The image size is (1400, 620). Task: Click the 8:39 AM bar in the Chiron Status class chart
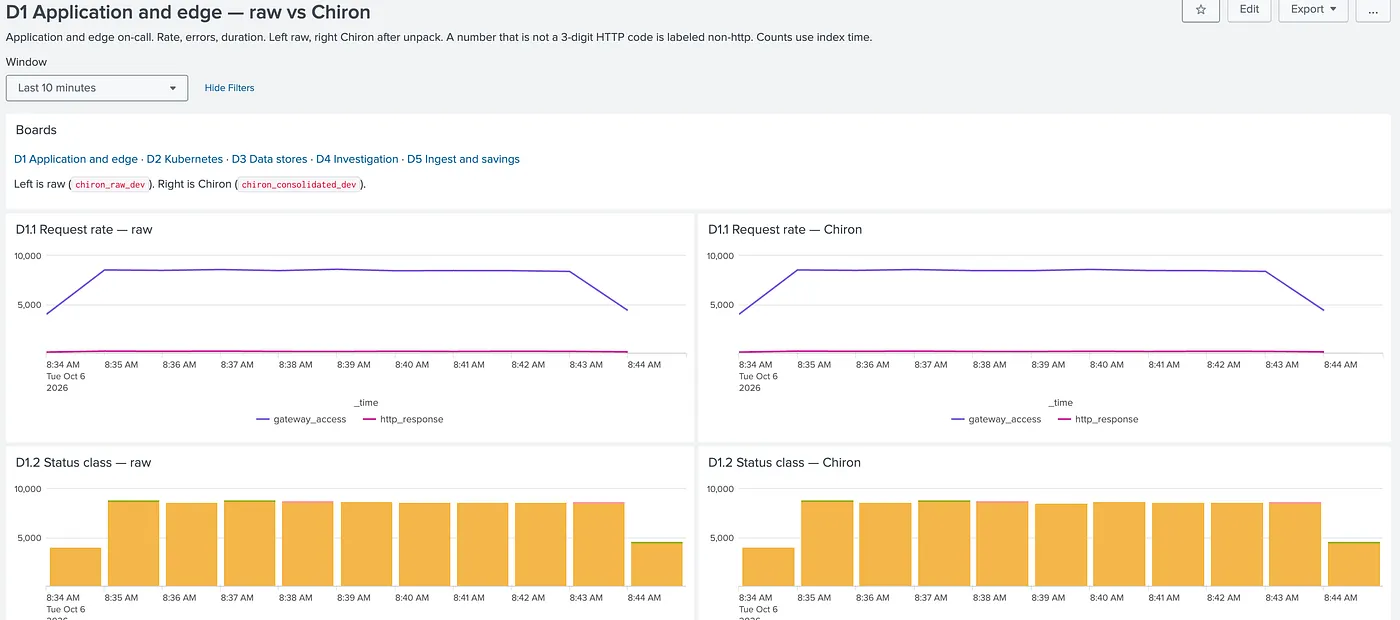coord(1061,545)
